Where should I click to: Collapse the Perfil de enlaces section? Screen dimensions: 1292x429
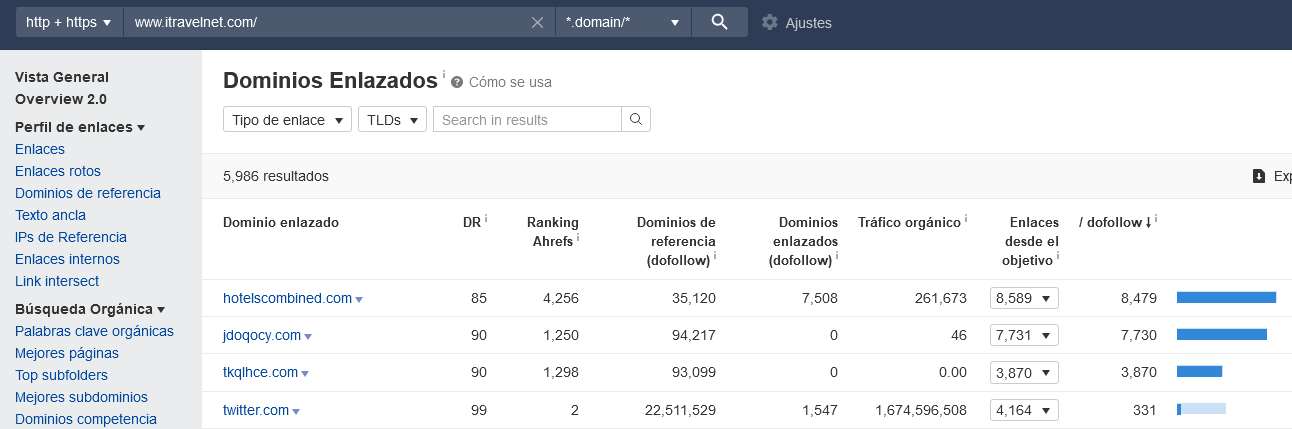[80, 127]
